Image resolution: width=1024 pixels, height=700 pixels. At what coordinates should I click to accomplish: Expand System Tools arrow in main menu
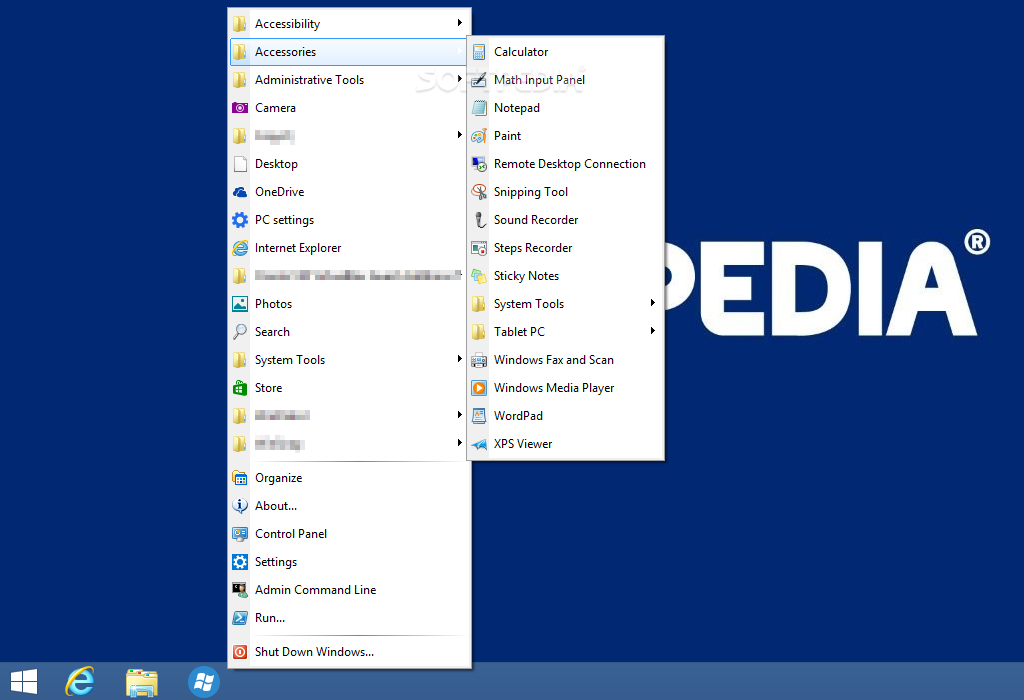click(x=460, y=359)
